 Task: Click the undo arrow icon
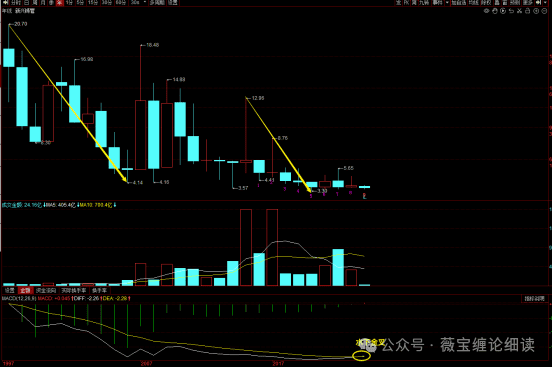[x=511, y=11]
